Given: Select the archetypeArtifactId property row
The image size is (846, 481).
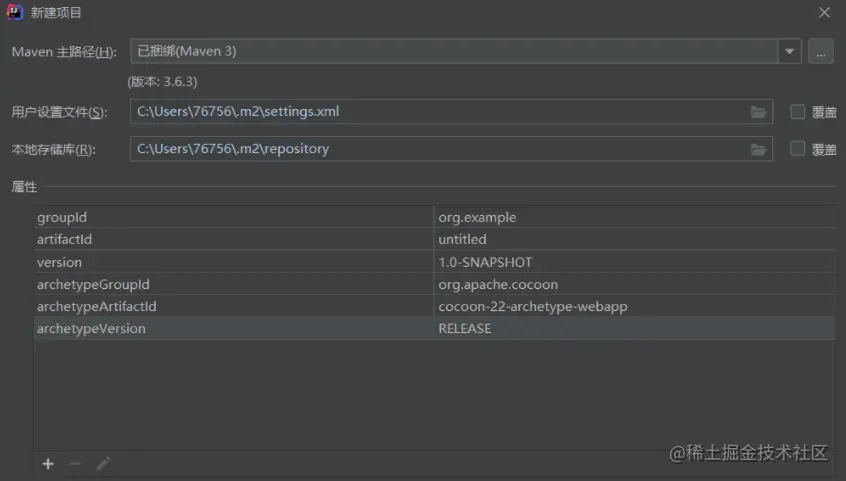Looking at the screenshot, I should click(235, 306).
